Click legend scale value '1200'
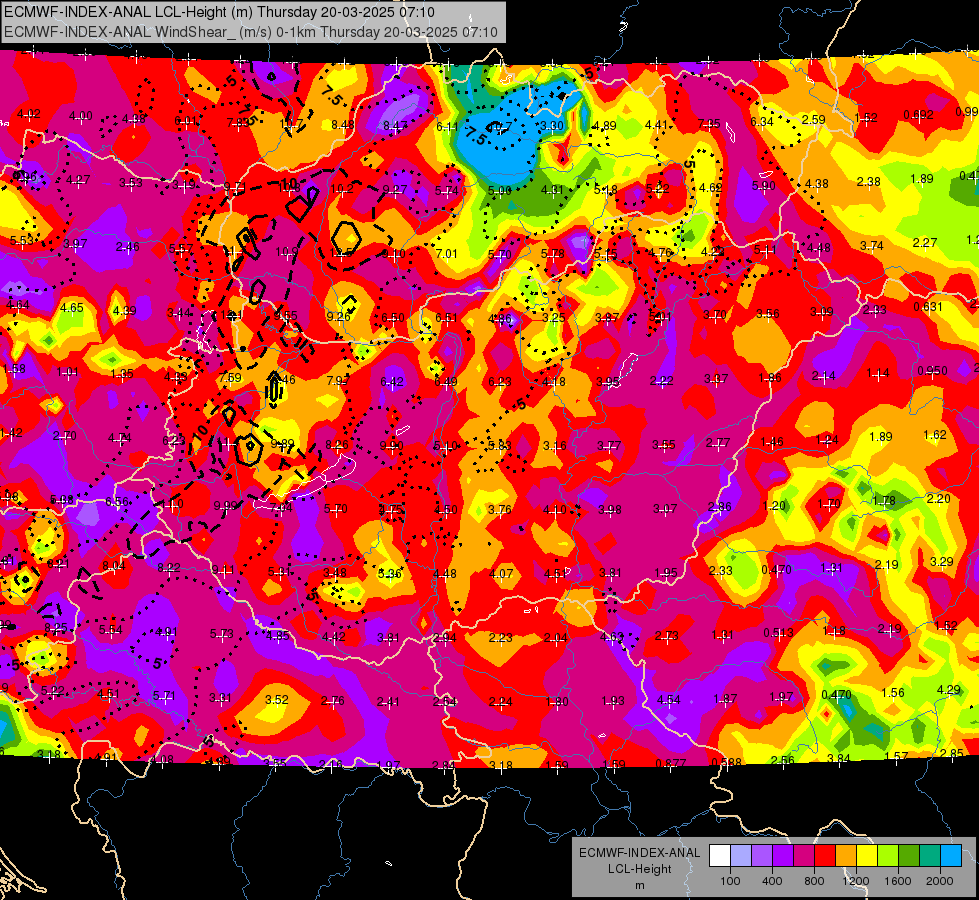 pyautogui.click(x=855, y=881)
